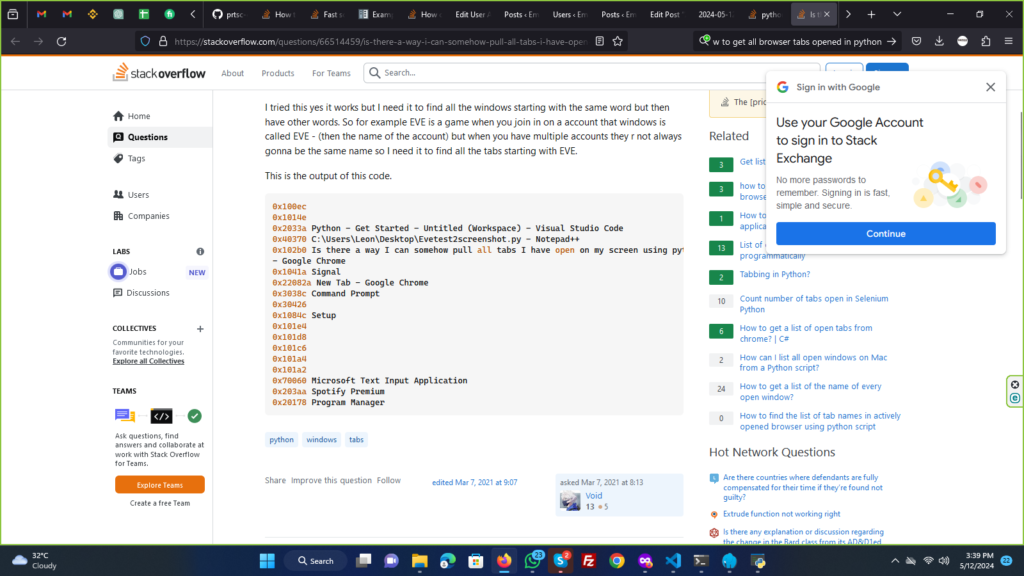Open Visual Studio Code from the taskbar
This screenshot has height=576, width=1024.
click(x=673, y=561)
